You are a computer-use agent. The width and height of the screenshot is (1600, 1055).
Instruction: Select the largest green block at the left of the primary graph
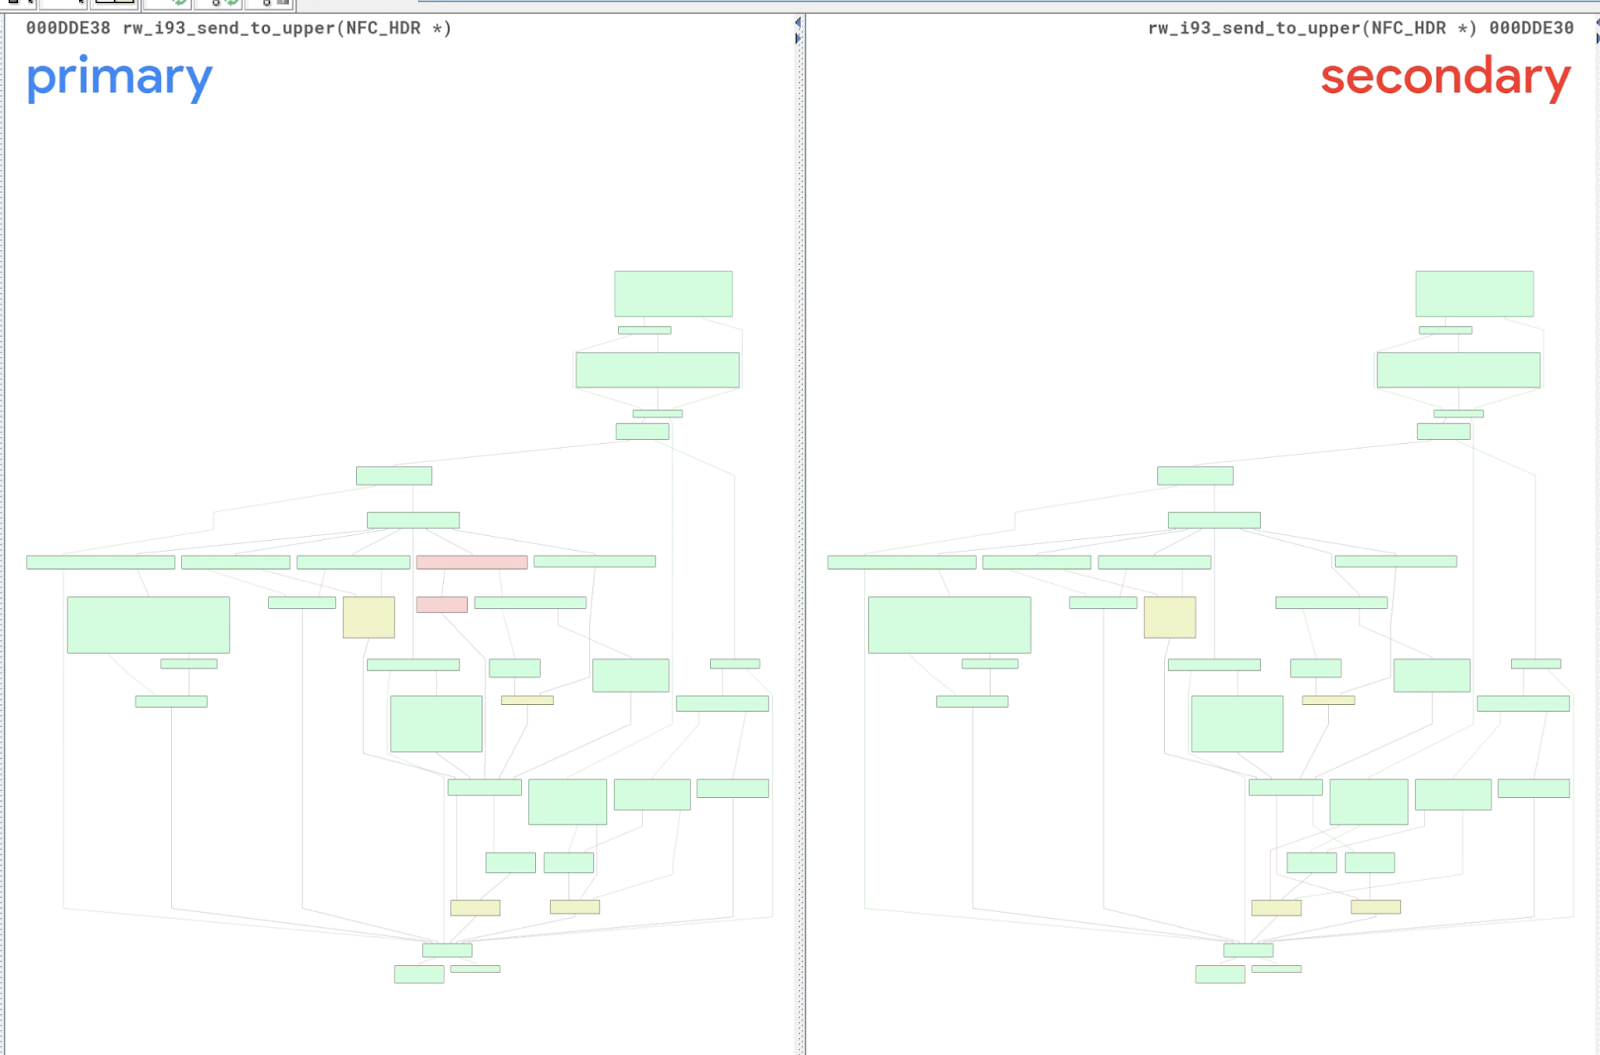[x=148, y=625]
